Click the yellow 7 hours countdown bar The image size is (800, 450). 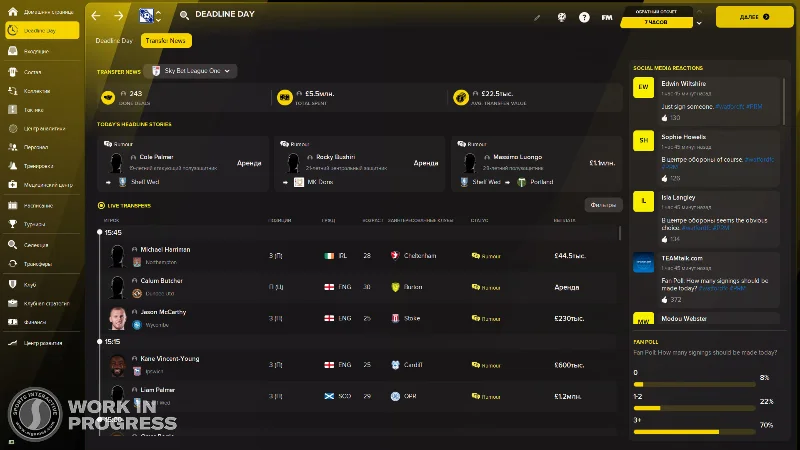click(x=656, y=22)
